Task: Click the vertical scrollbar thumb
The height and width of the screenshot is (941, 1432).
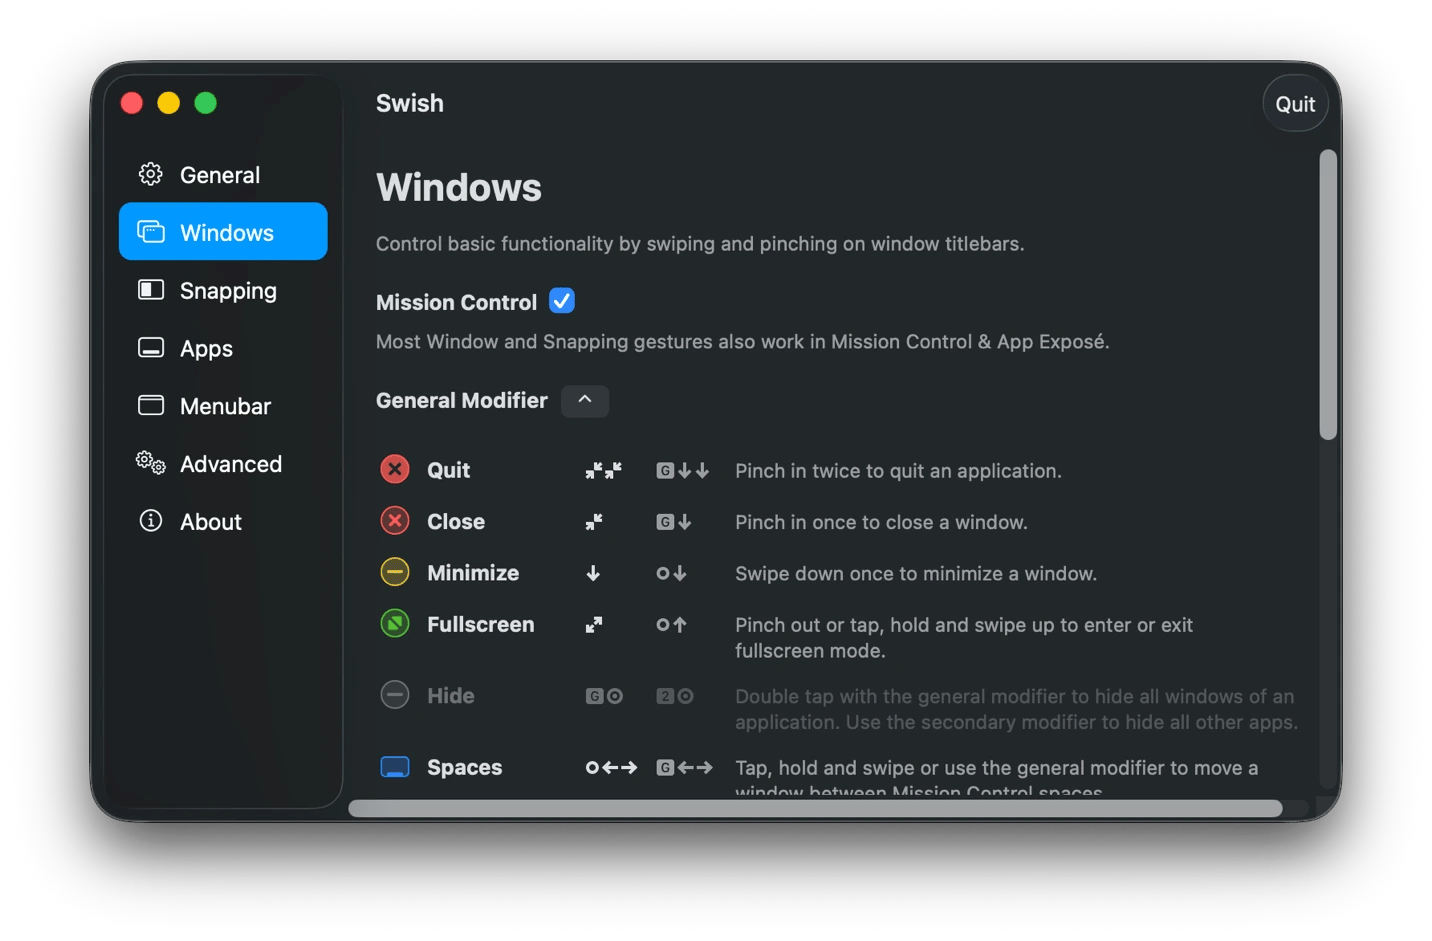Action: 1328,295
